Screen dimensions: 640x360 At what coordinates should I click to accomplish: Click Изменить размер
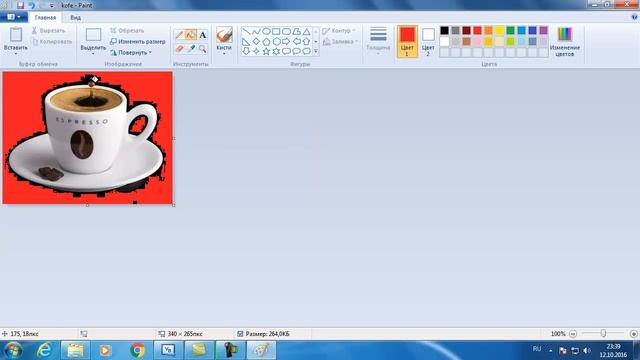point(138,42)
